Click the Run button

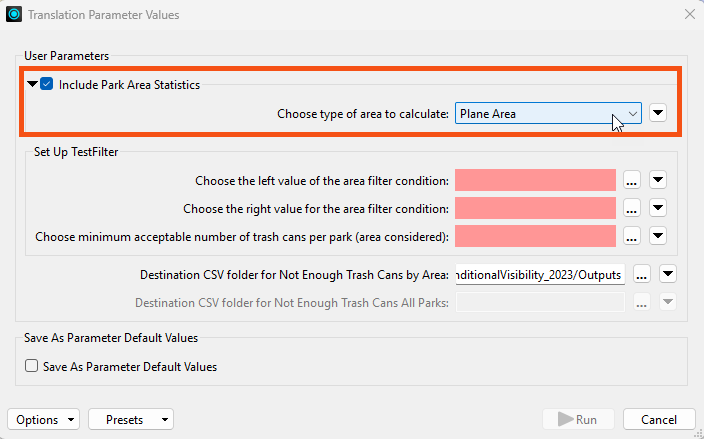click(x=578, y=420)
